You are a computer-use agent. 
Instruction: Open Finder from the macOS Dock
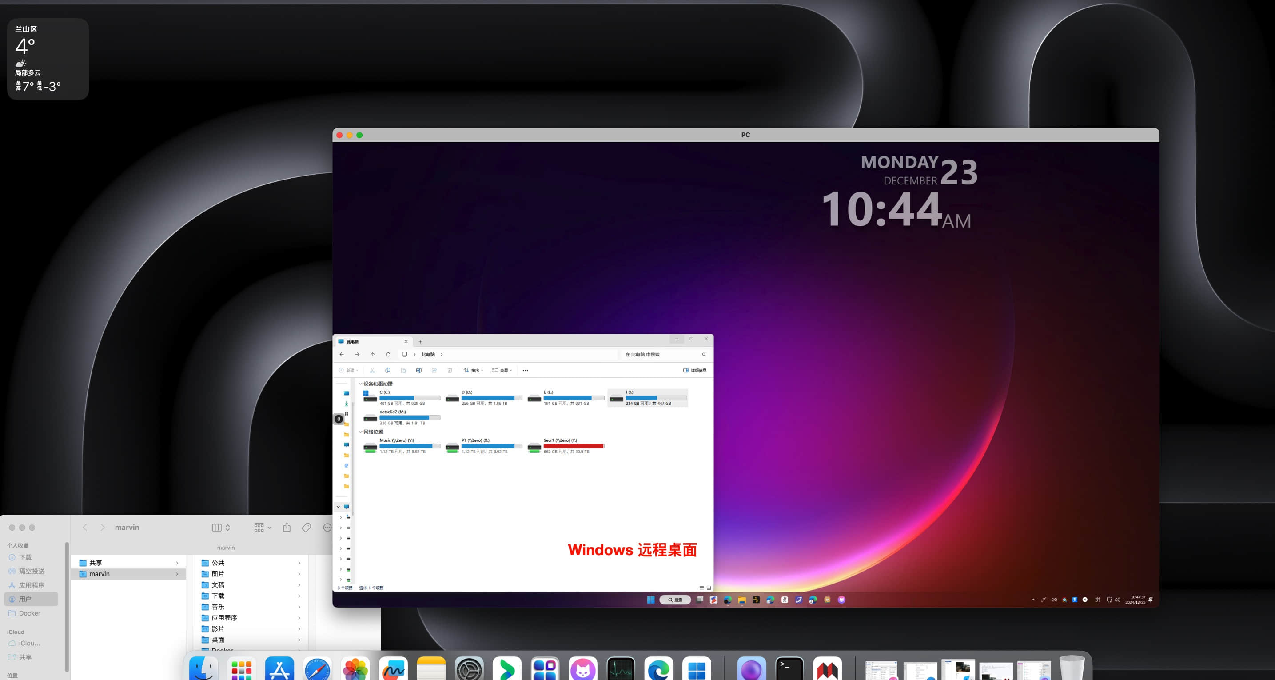pos(206,669)
